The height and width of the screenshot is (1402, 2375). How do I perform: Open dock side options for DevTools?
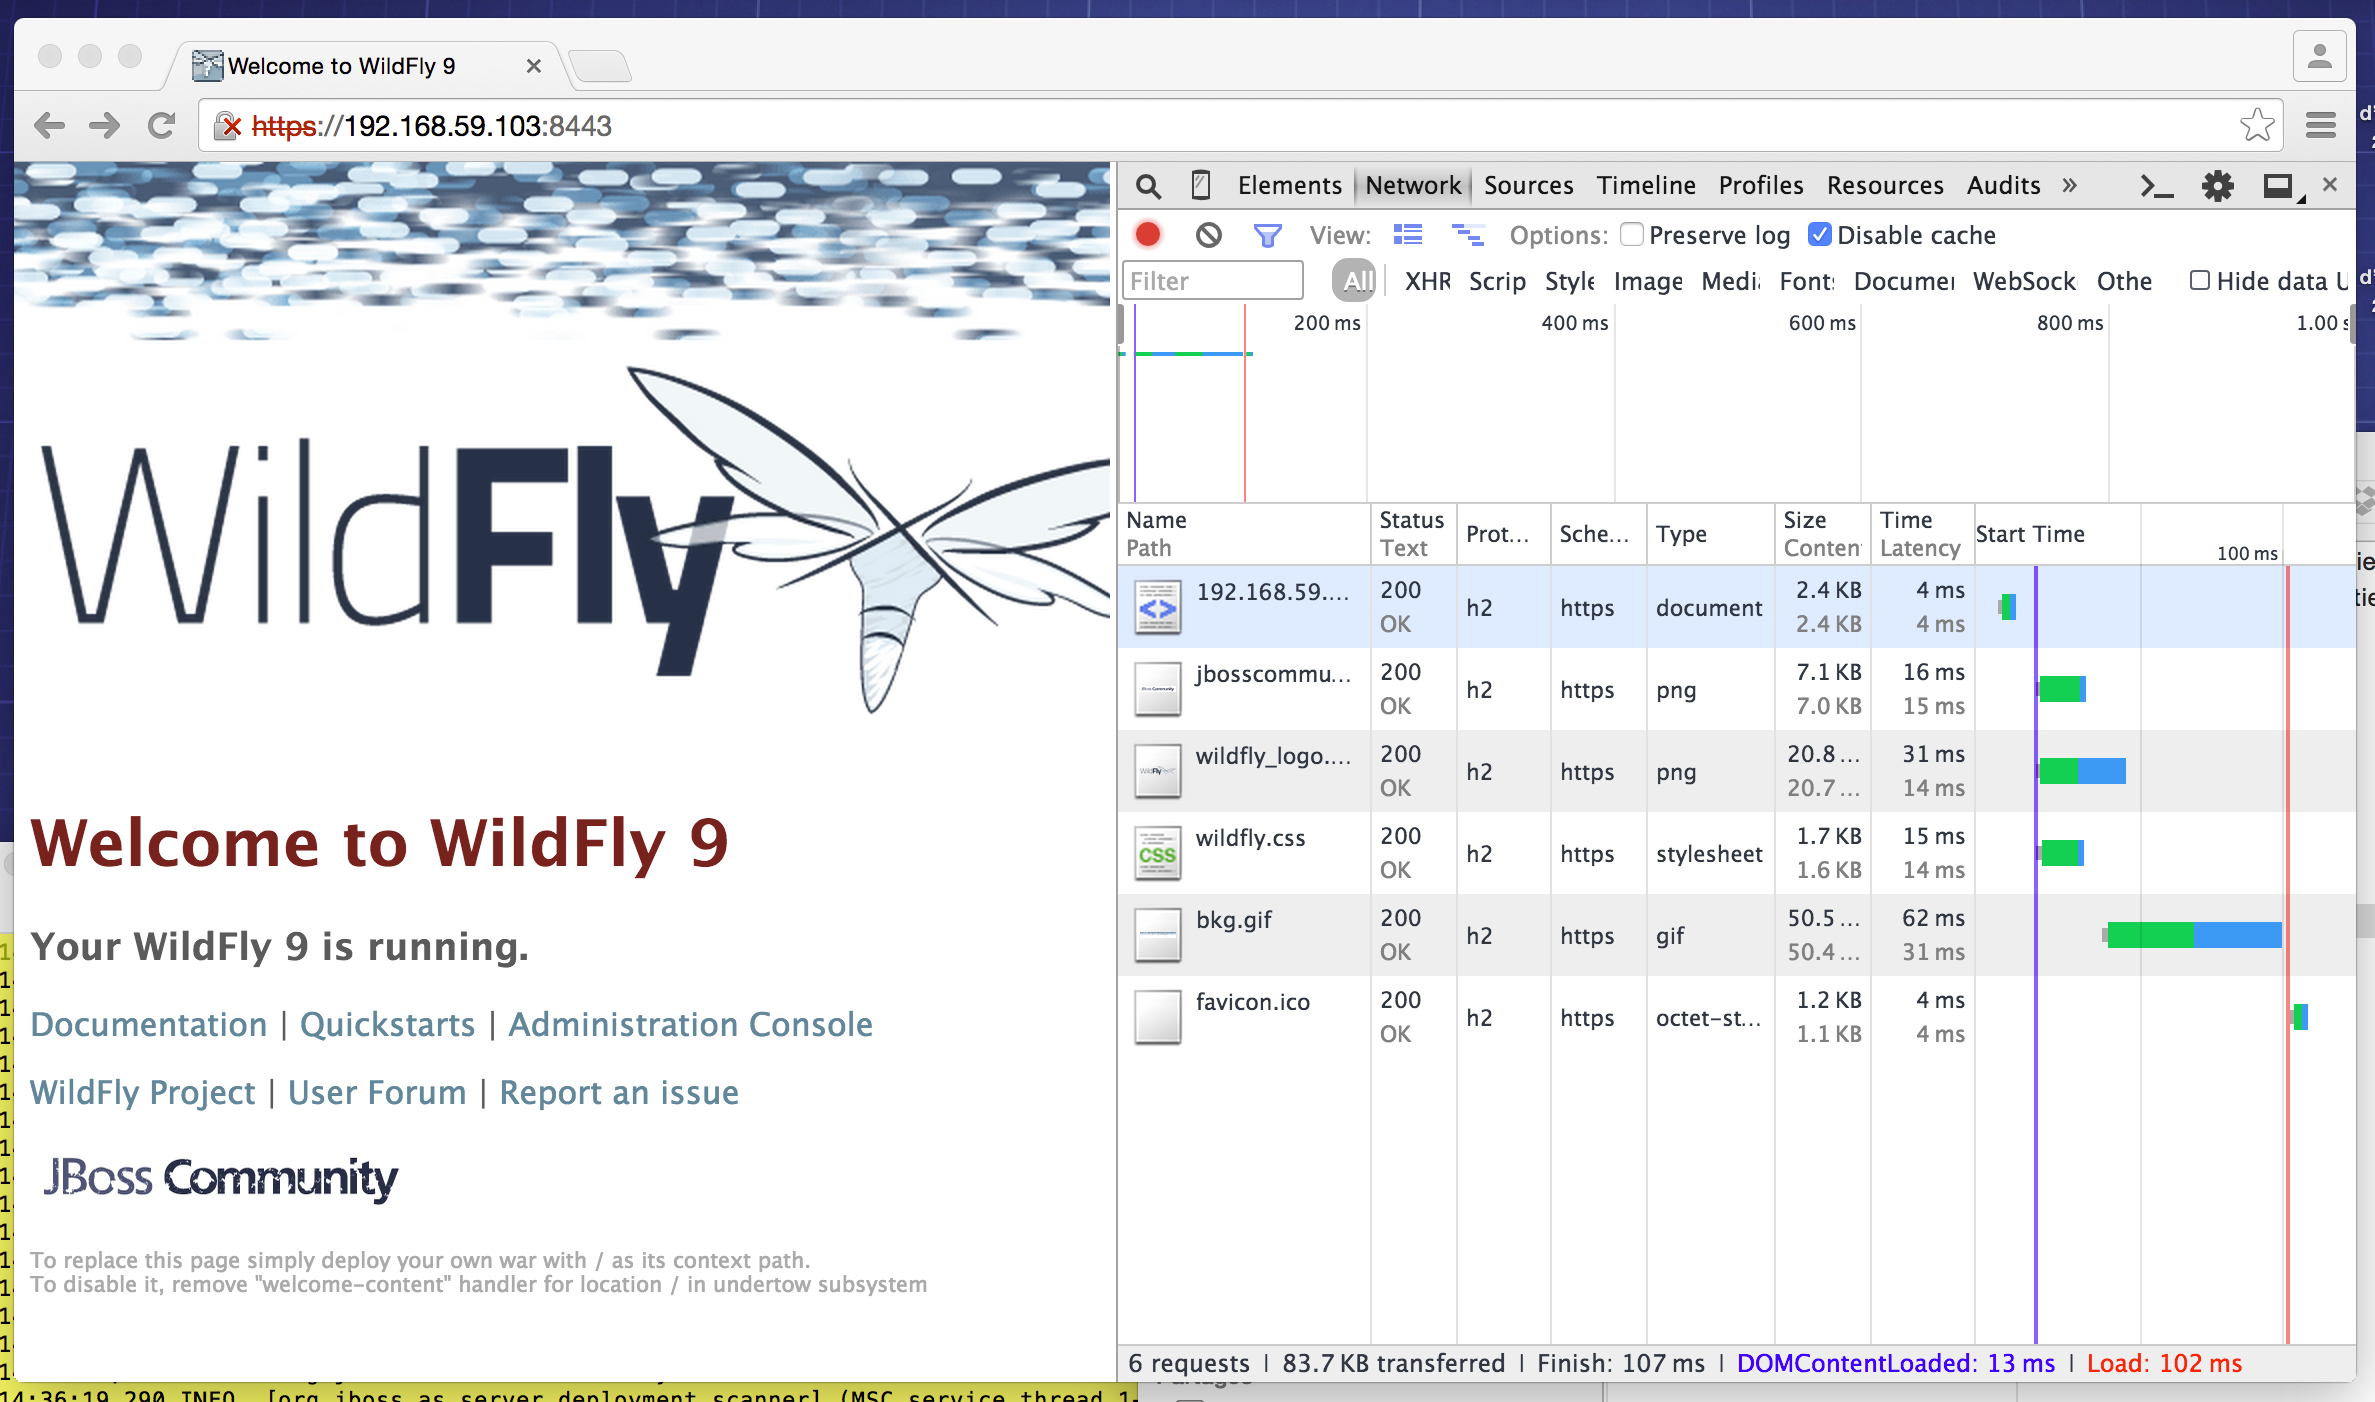point(2280,186)
